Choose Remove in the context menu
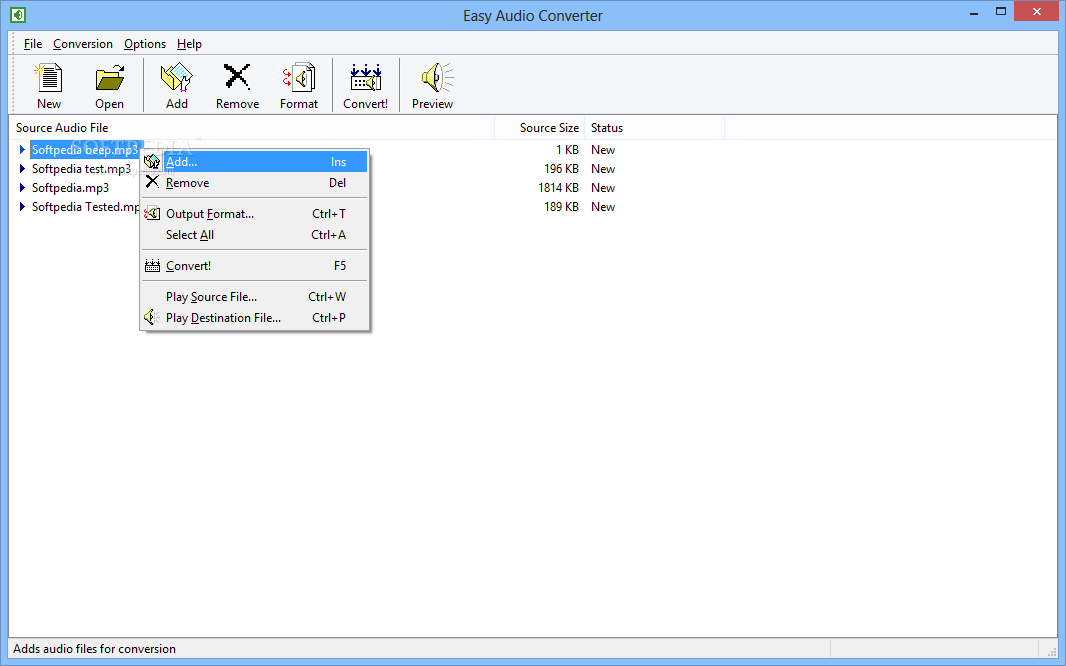Viewport: 1066px width, 666px height. pos(255,183)
